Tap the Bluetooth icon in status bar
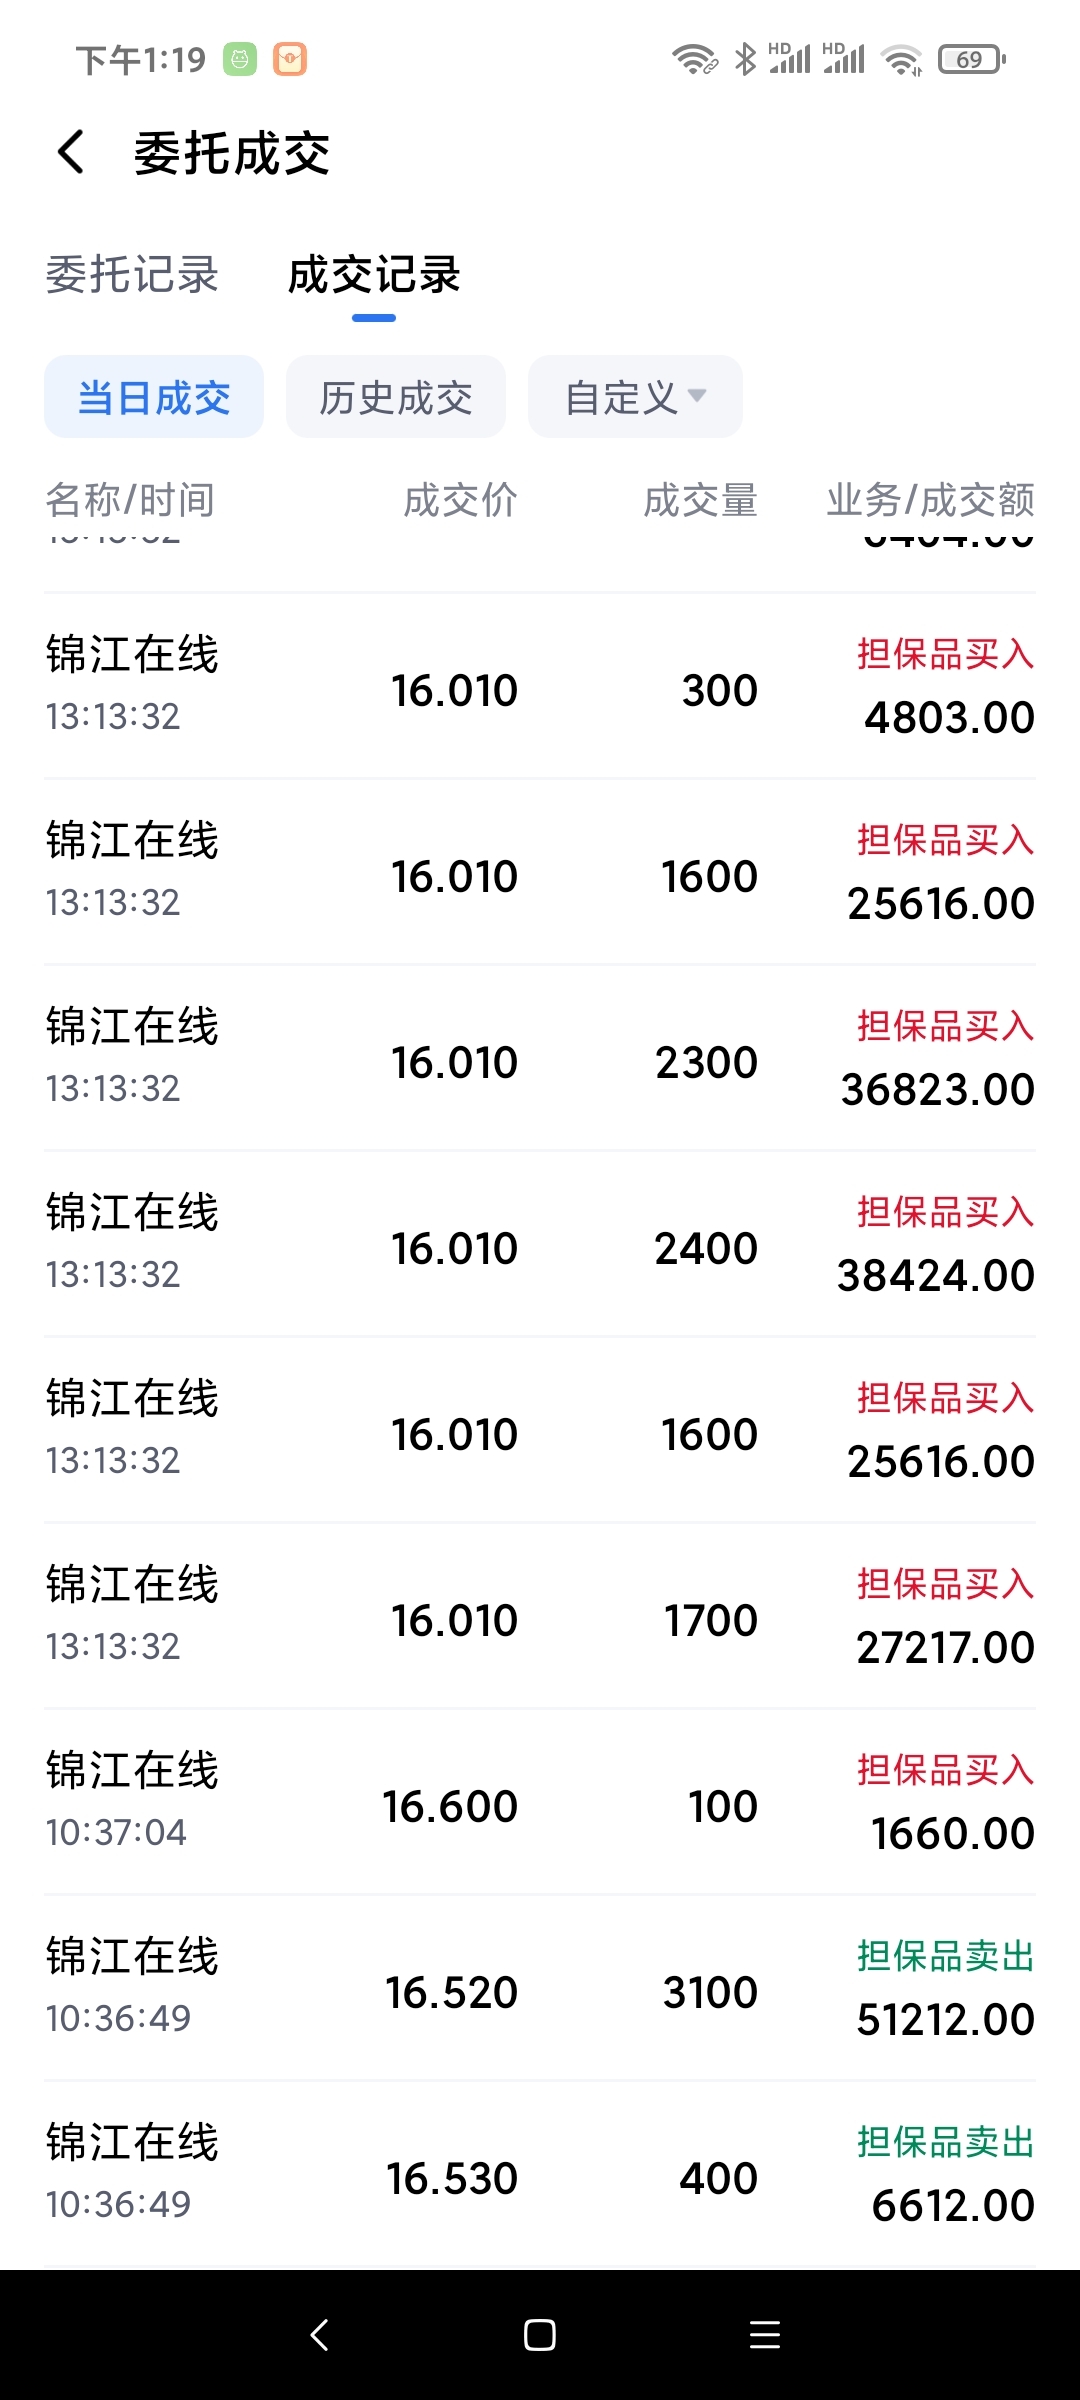The image size is (1080, 2400). point(745,60)
